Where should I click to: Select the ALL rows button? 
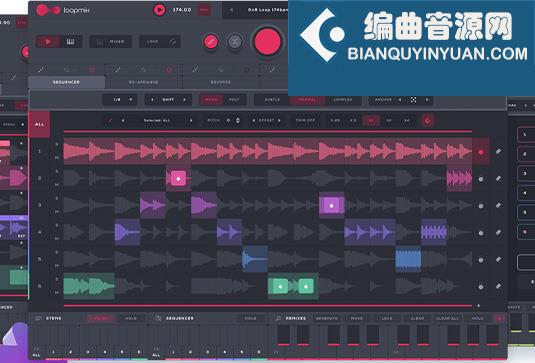coord(39,125)
